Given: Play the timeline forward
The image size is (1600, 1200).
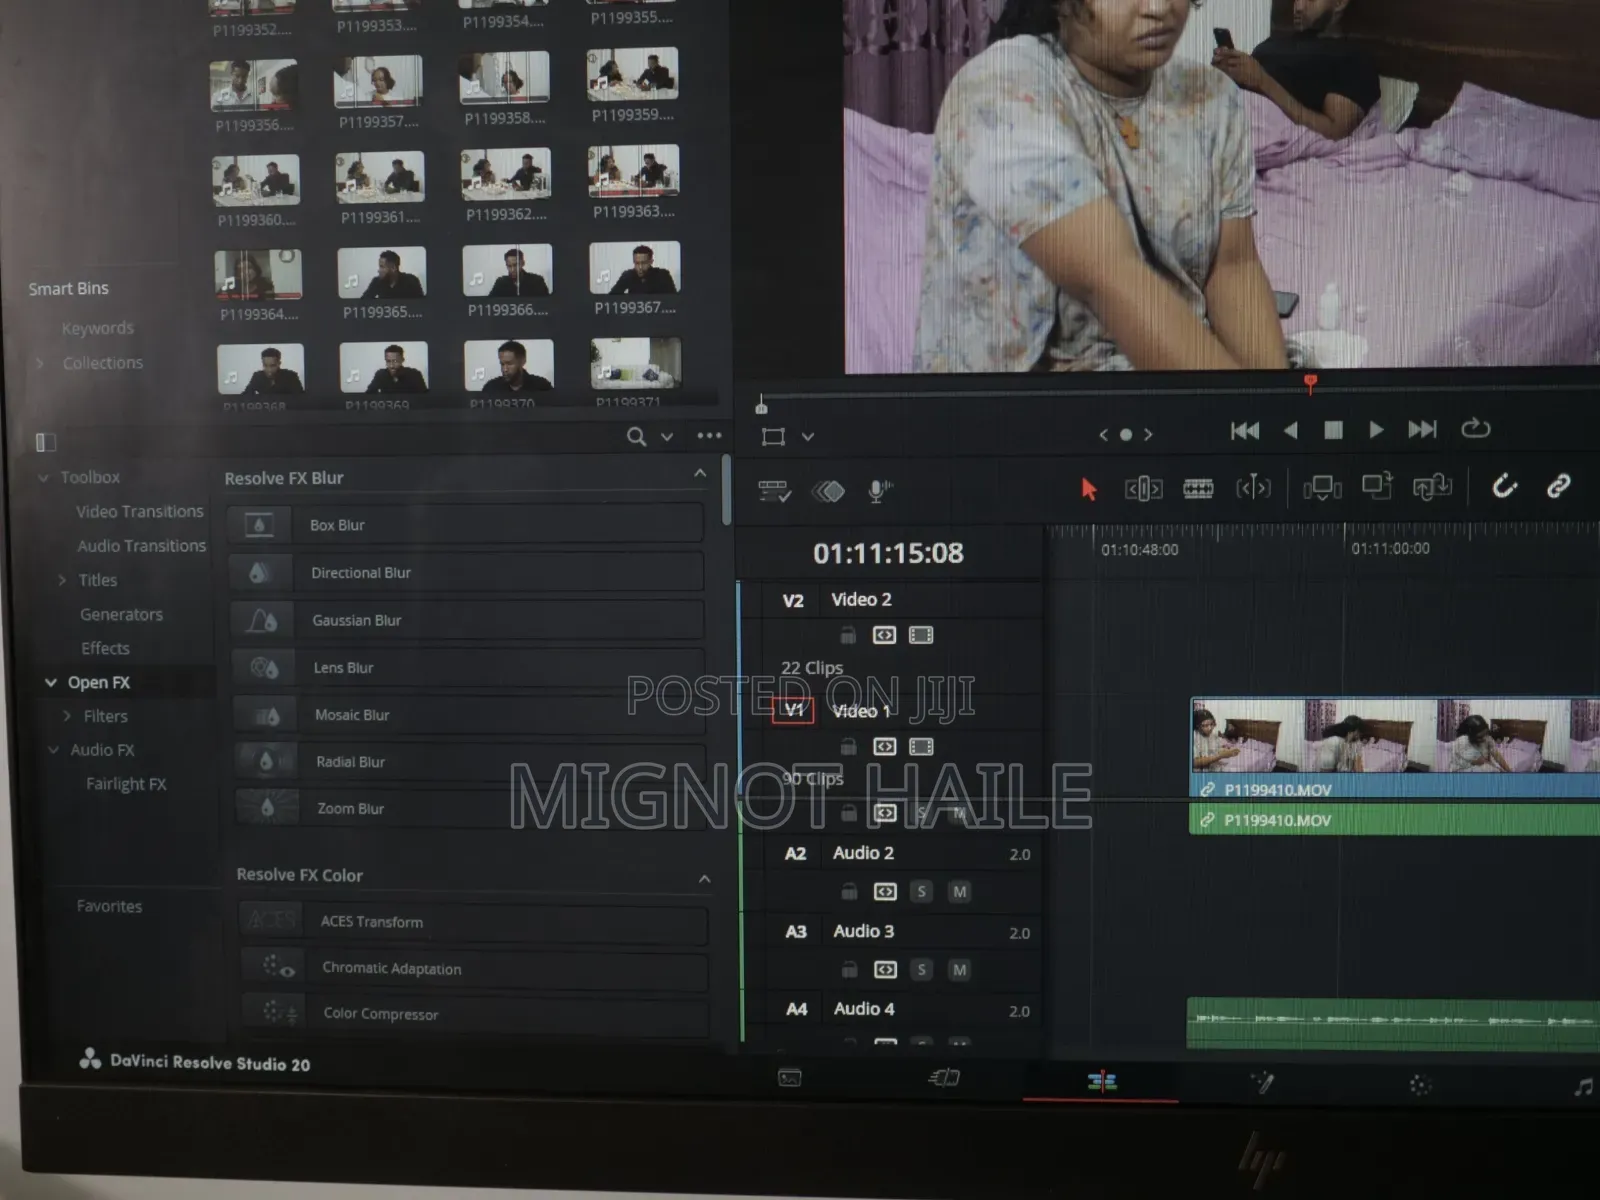Looking at the screenshot, I should [1377, 430].
